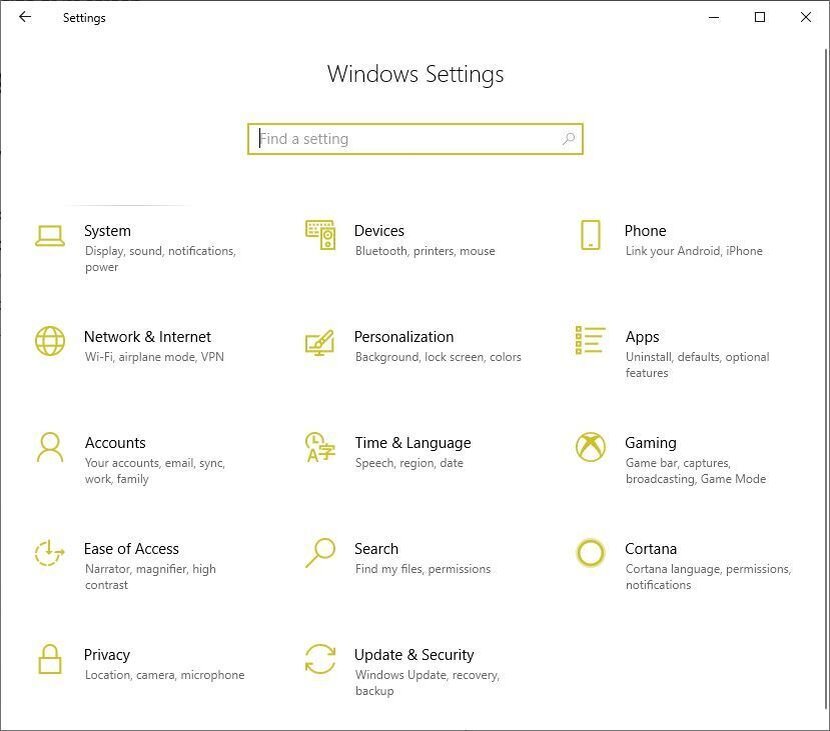This screenshot has height=731, width=830.
Task: Open the Personalization title
Action: coord(404,337)
